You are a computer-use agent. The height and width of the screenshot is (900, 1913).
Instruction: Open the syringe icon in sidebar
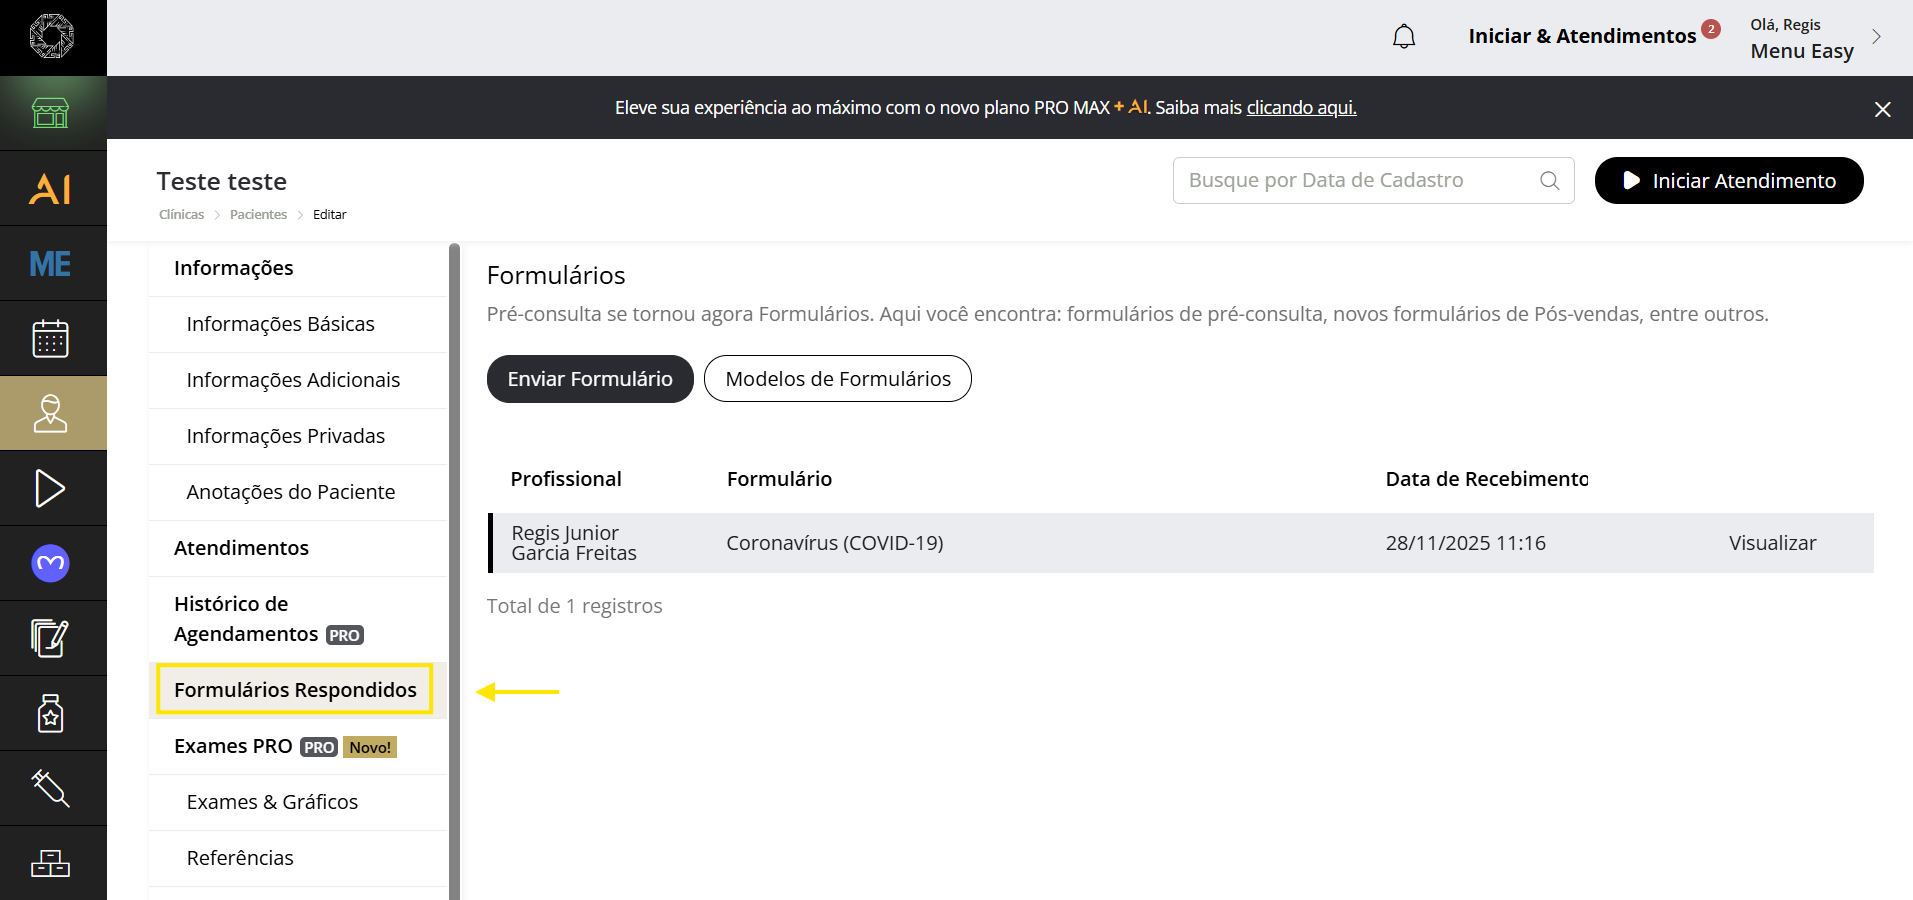tap(51, 788)
